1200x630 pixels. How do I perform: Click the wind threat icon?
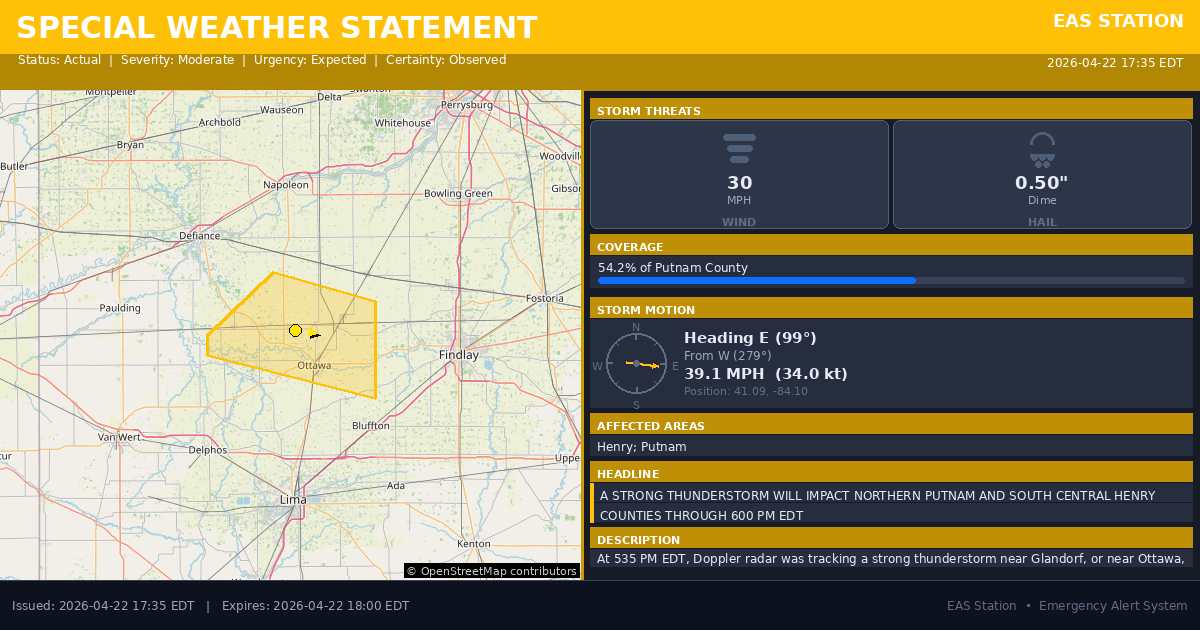point(739,148)
